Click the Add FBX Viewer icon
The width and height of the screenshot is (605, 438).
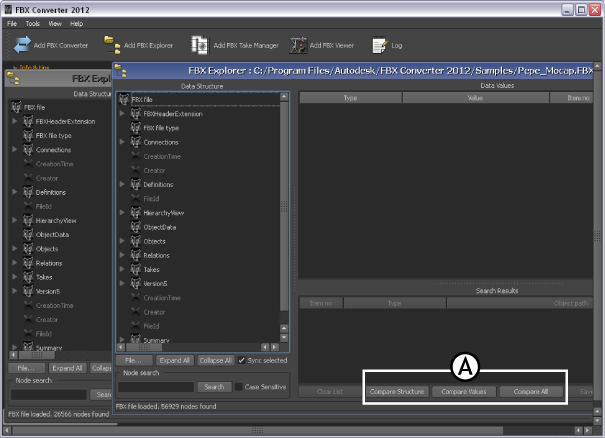(x=298, y=45)
